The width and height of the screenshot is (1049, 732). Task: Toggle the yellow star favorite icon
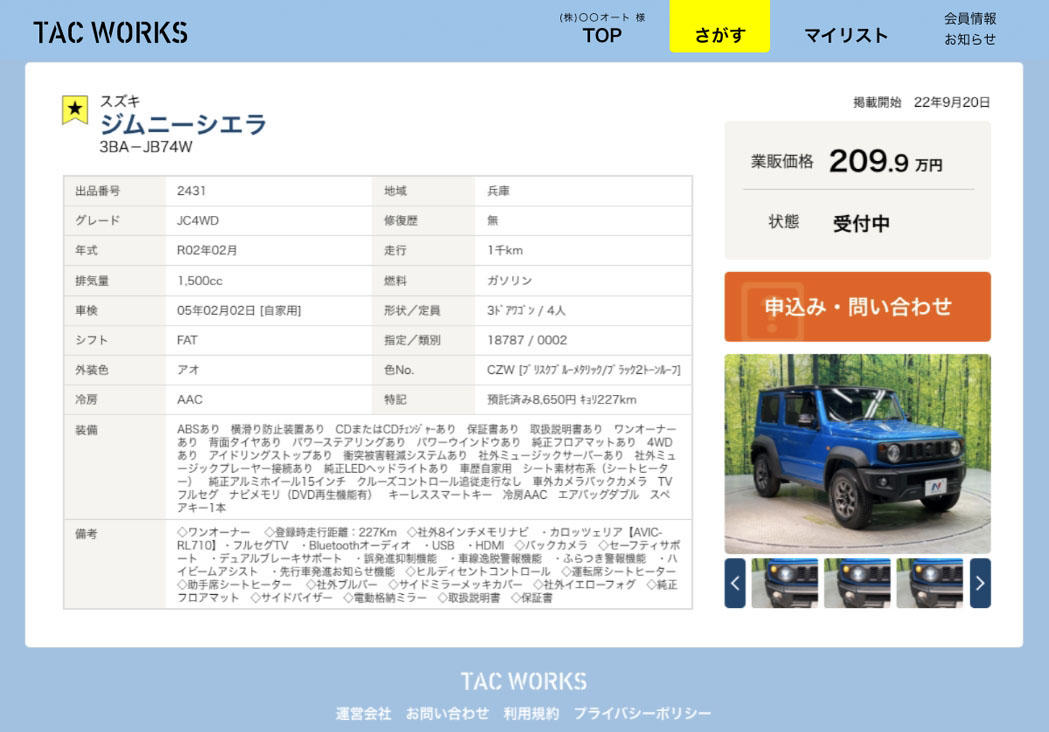pyautogui.click(x=75, y=110)
